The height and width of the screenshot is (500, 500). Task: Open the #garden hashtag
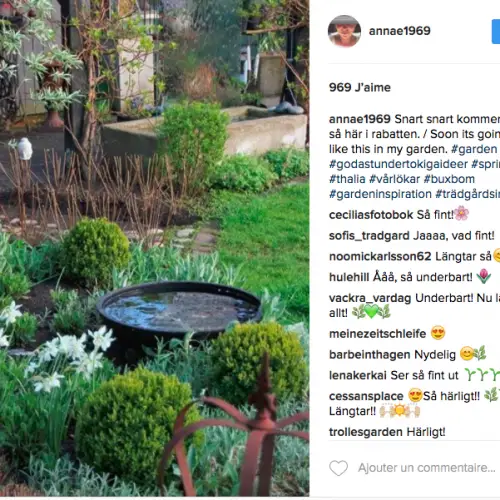click(x=474, y=149)
